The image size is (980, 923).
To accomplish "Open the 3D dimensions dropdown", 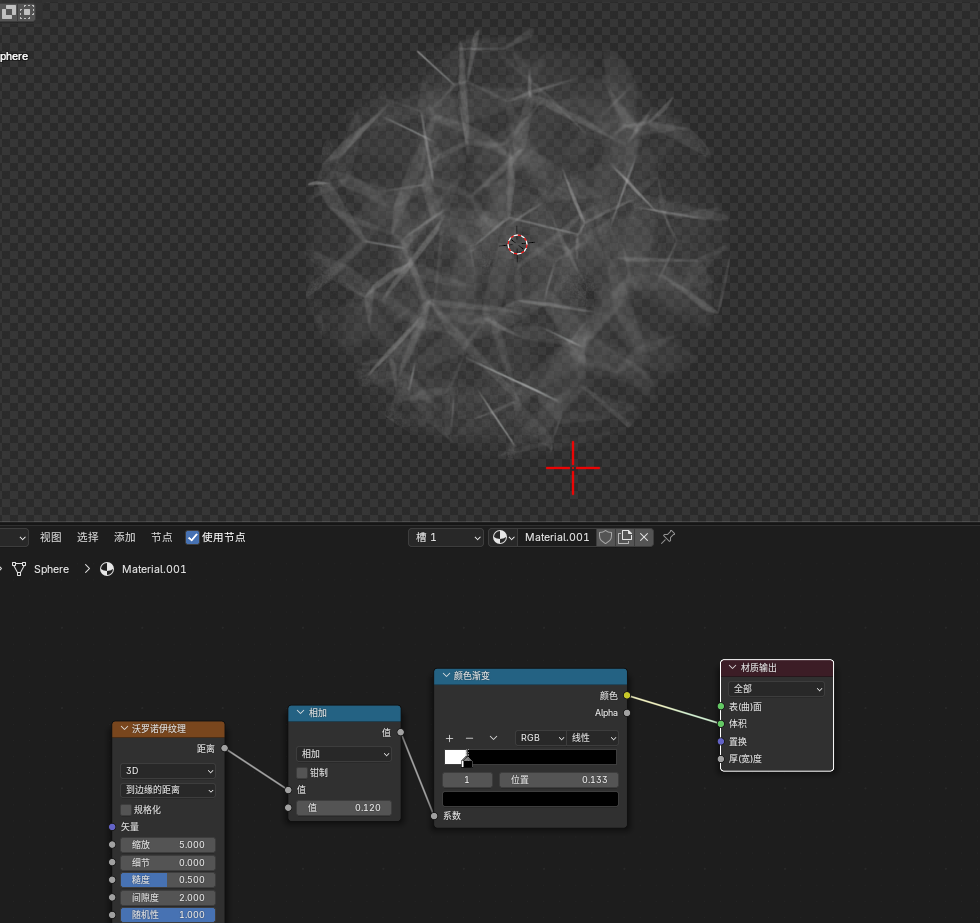I will (x=168, y=771).
